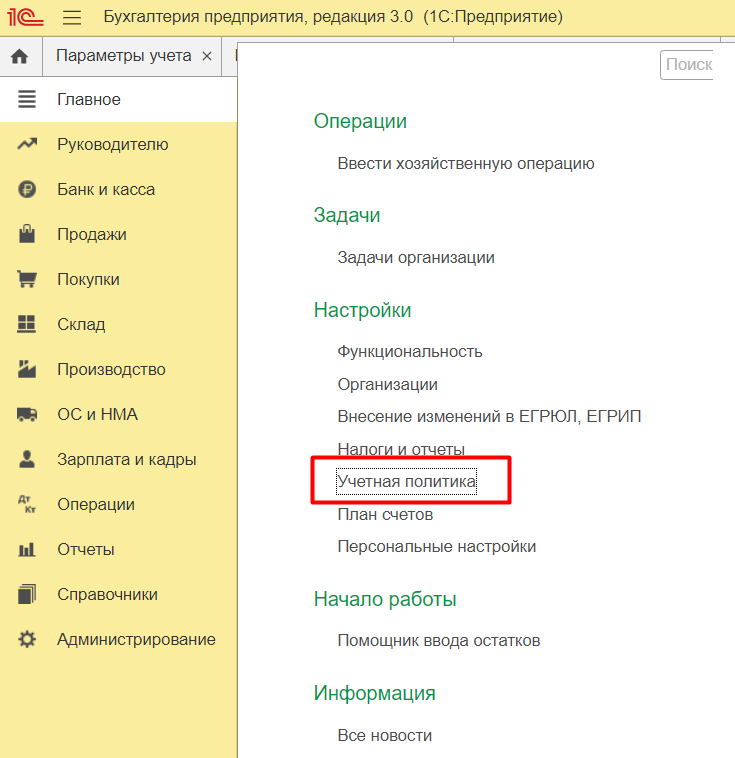Open Продажи shopping bag icon
This screenshot has height=758, width=735.
tap(27, 235)
